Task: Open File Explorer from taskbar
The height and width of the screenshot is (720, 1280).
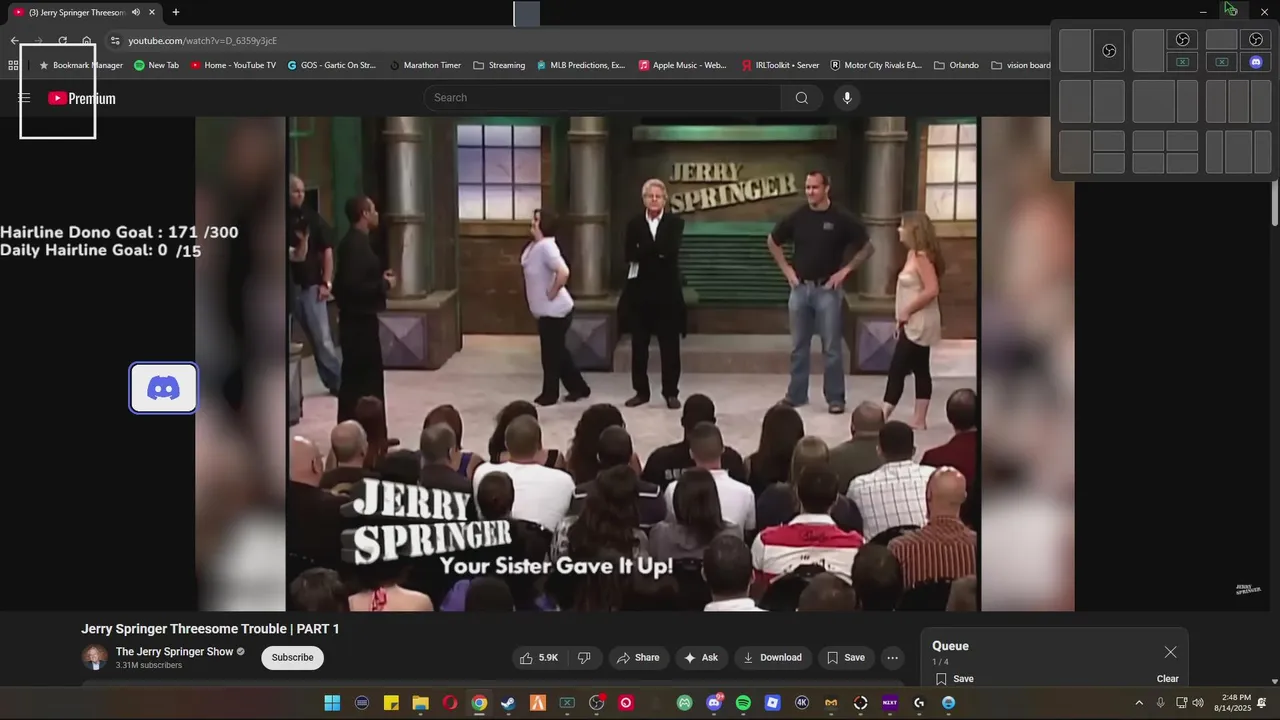Action: [x=420, y=703]
